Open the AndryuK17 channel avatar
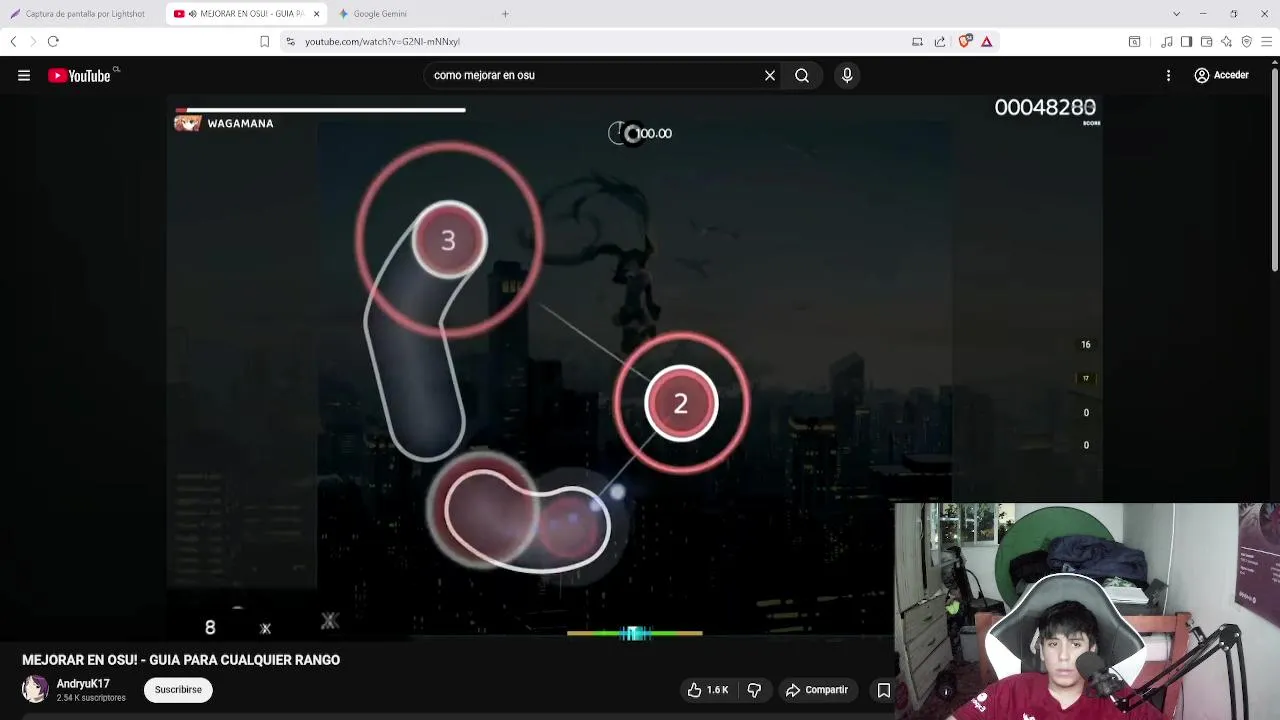The height and width of the screenshot is (720, 1280). [x=35, y=689]
